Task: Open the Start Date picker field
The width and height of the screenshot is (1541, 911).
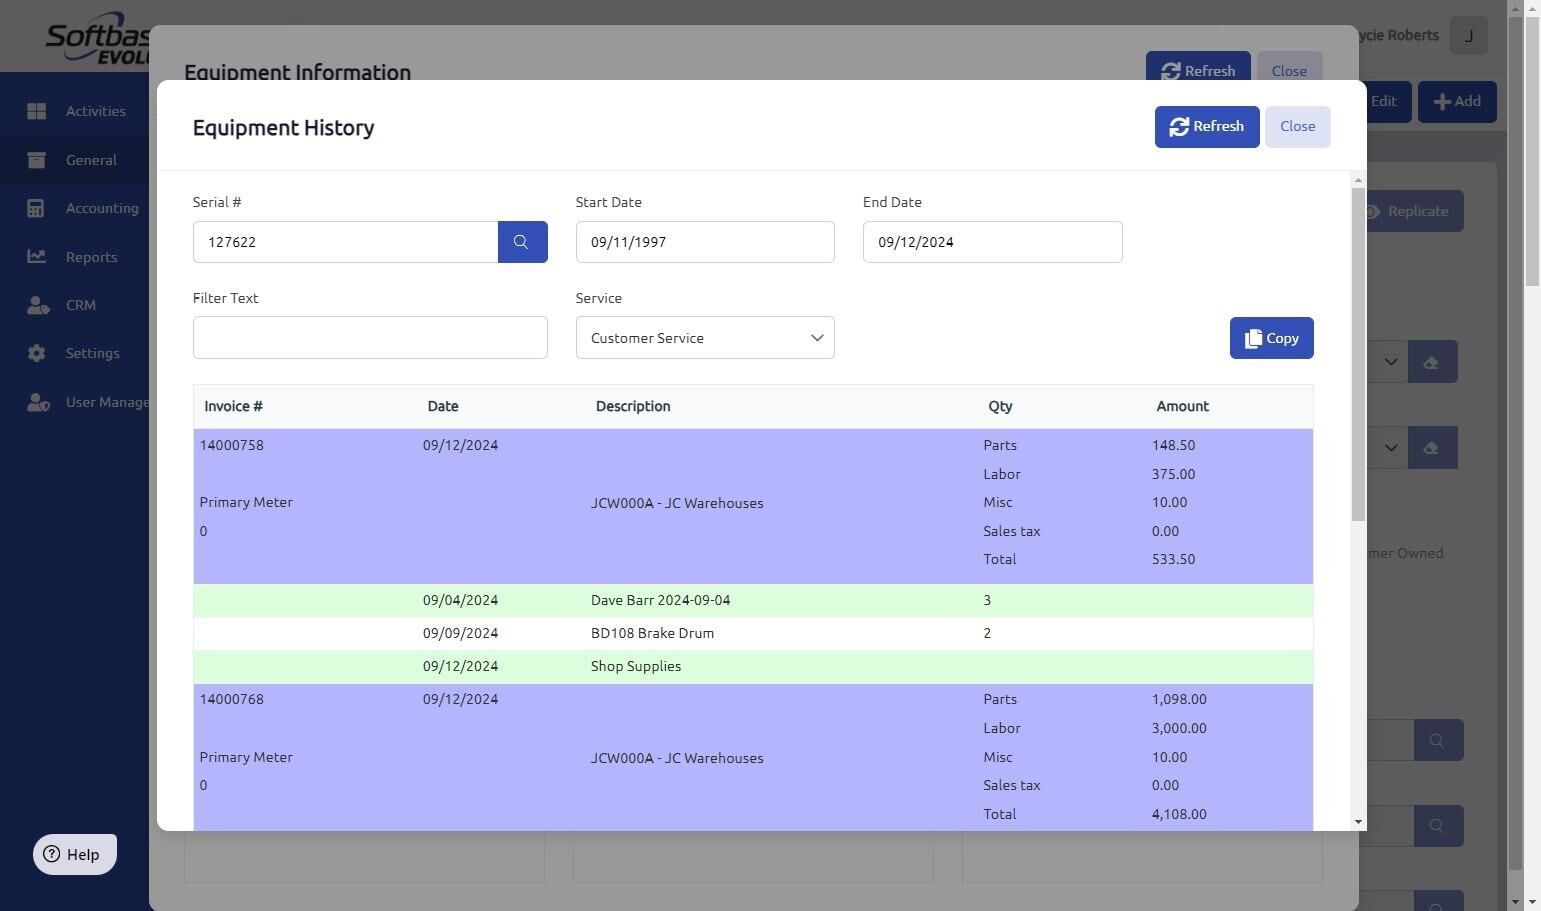Action: (704, 242)
